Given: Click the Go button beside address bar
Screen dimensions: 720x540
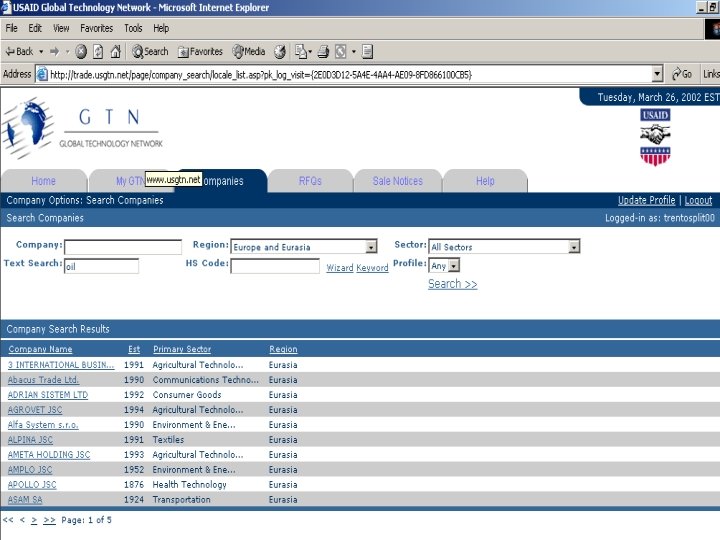Looking at the screenshot, I should click(681, 74).
